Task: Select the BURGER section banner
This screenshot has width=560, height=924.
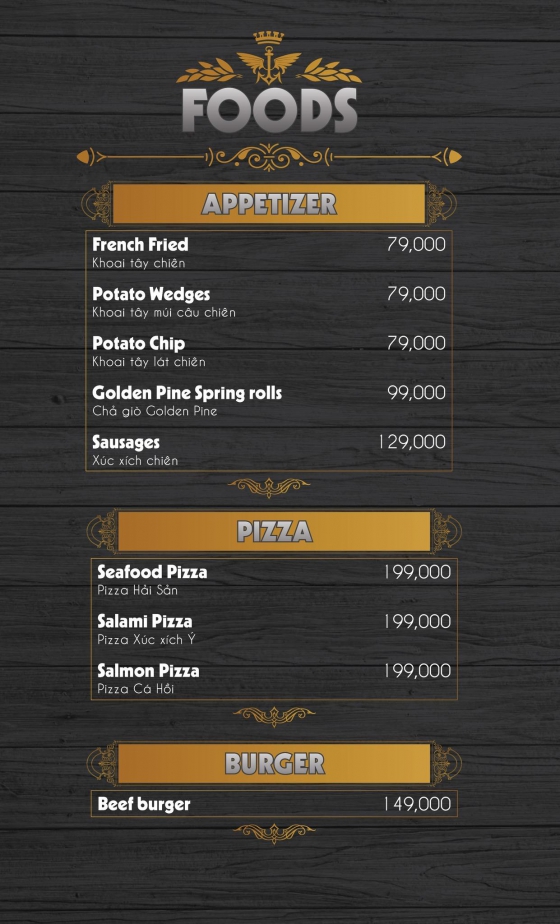Action: tap(274, 764)
